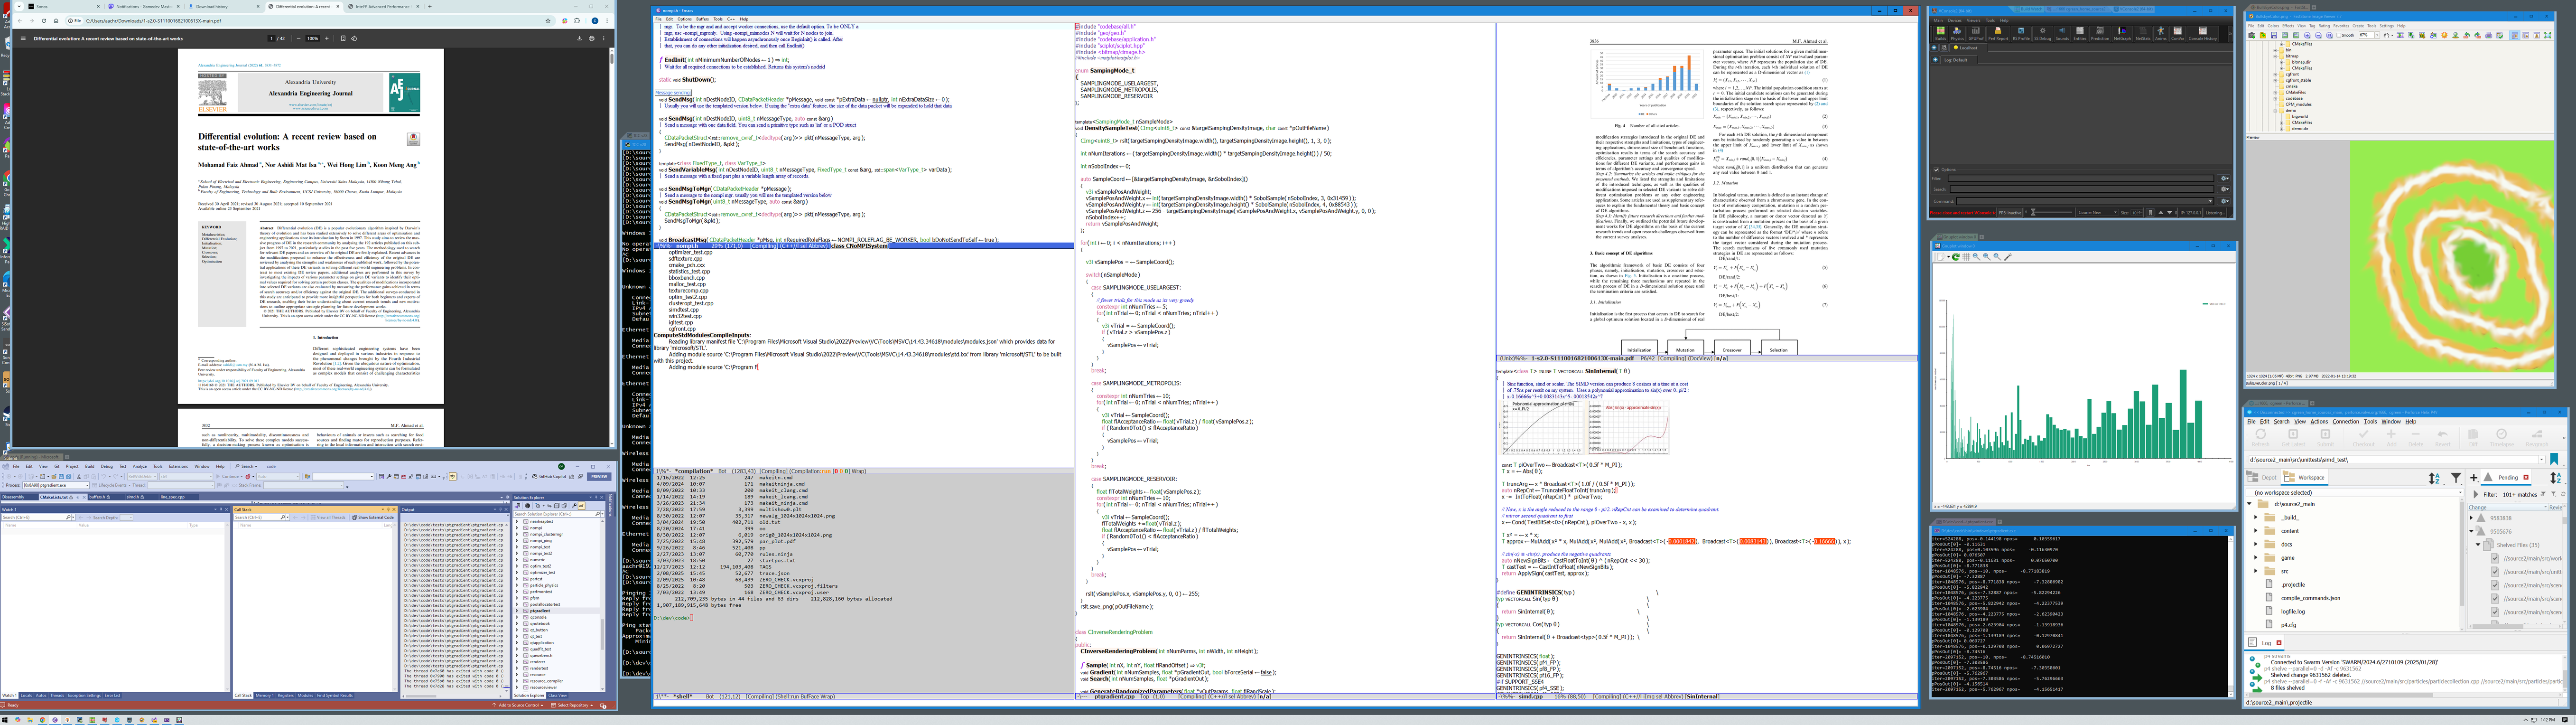
Task: Pin the Call Stack panel
Action: click(388, 510)
